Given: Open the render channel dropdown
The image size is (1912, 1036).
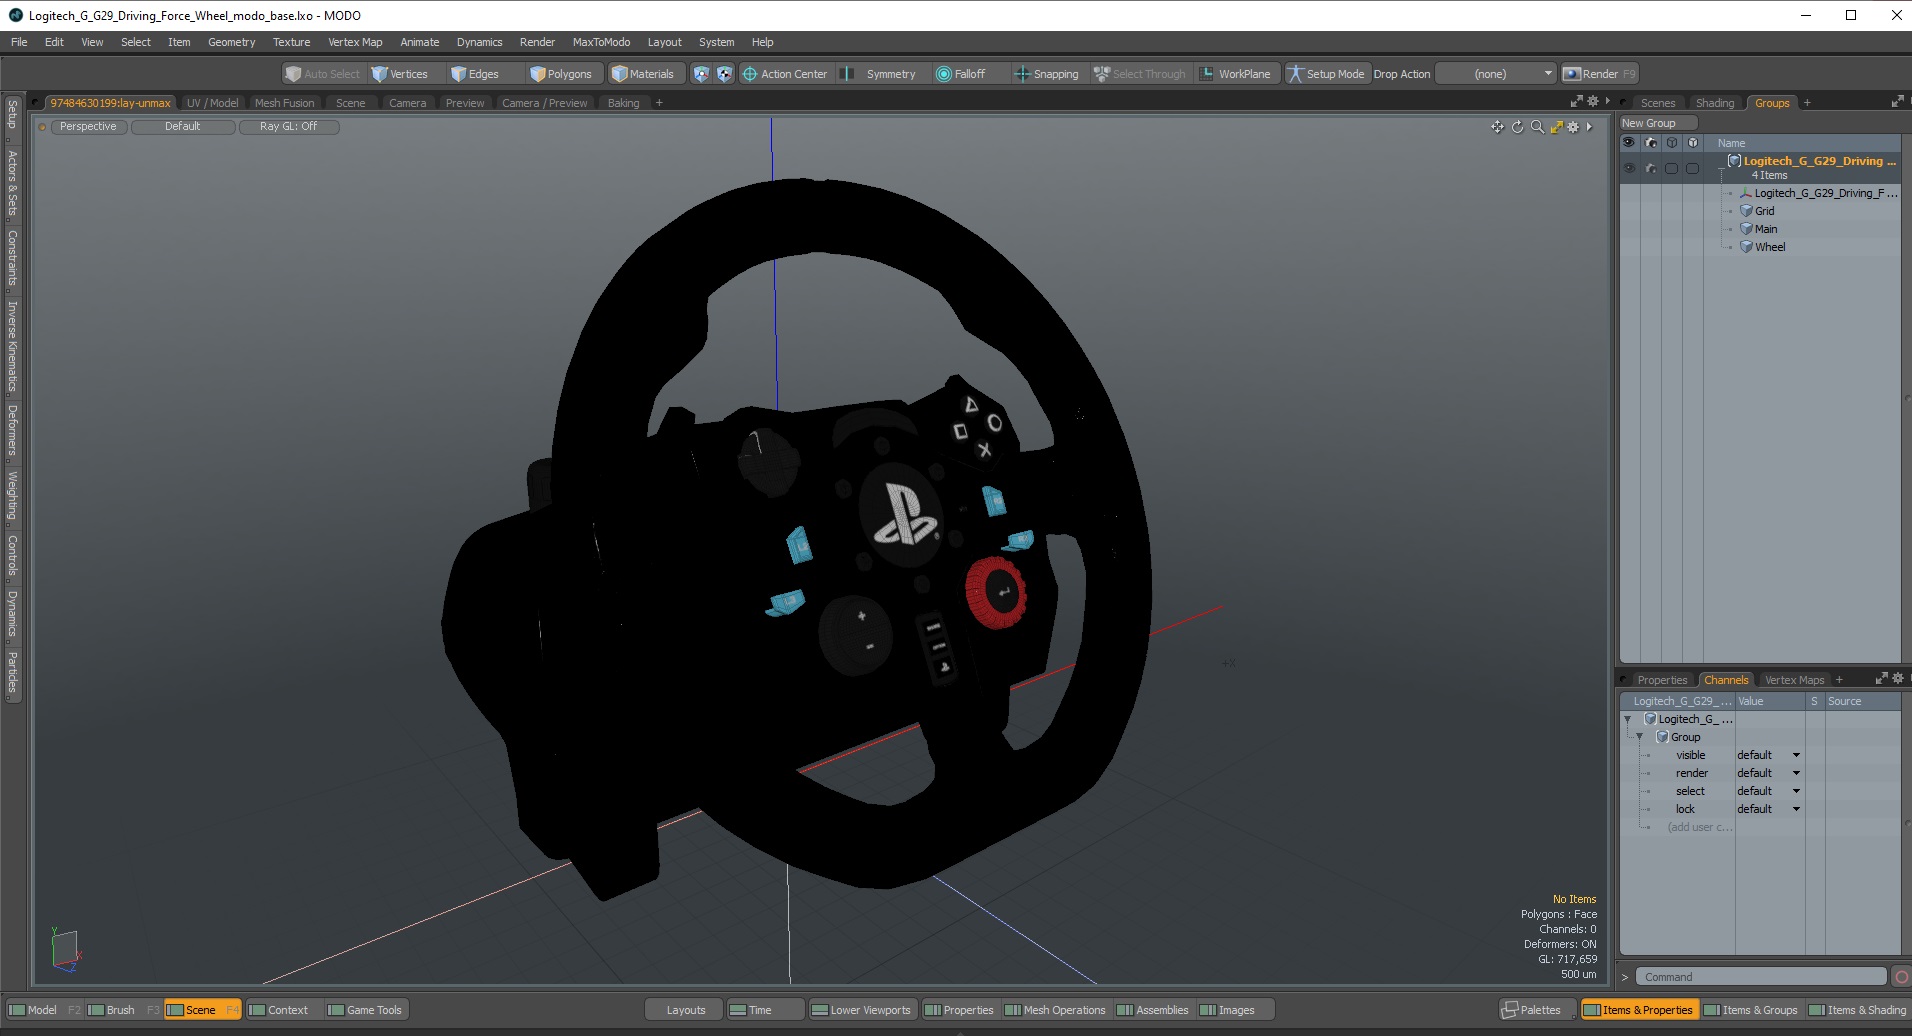Looking at the screenshot, I should coord(1796,773).
